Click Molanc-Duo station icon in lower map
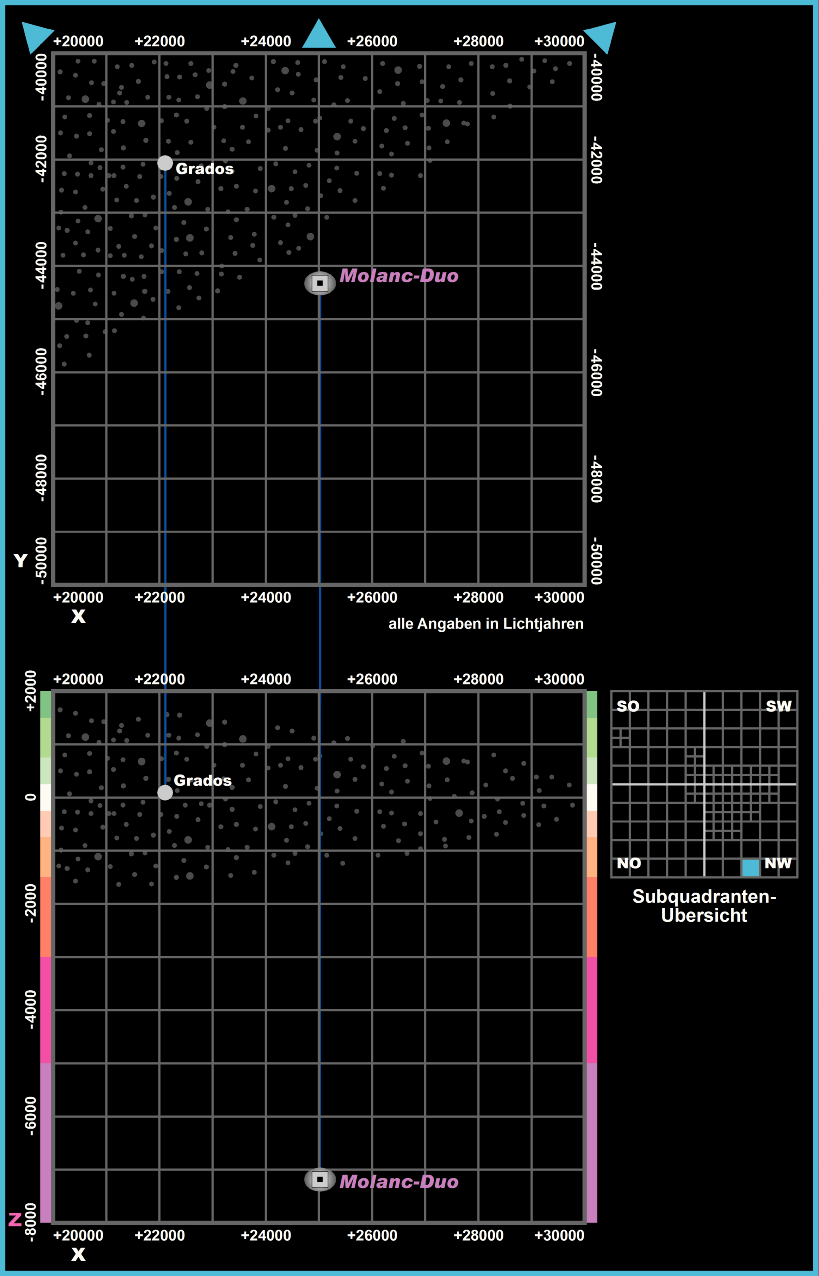The width and height of the screenshot is (819, 1276). click(x=320, y=1180)
